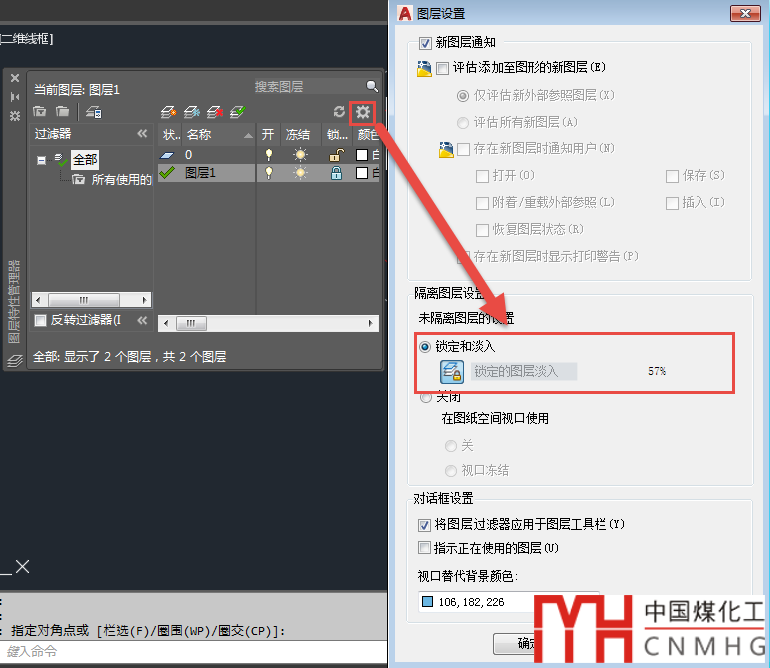The image size is (770, 668).
Task: Click the new group filter icon
Action: tap(62, 111)
